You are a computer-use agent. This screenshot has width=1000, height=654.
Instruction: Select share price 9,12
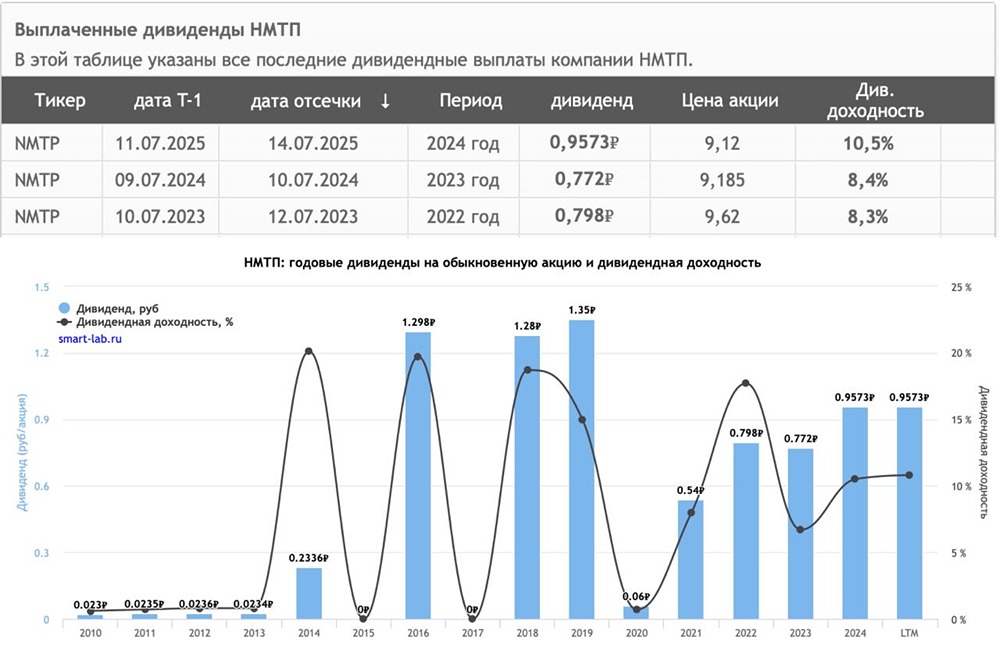[722, 143]
